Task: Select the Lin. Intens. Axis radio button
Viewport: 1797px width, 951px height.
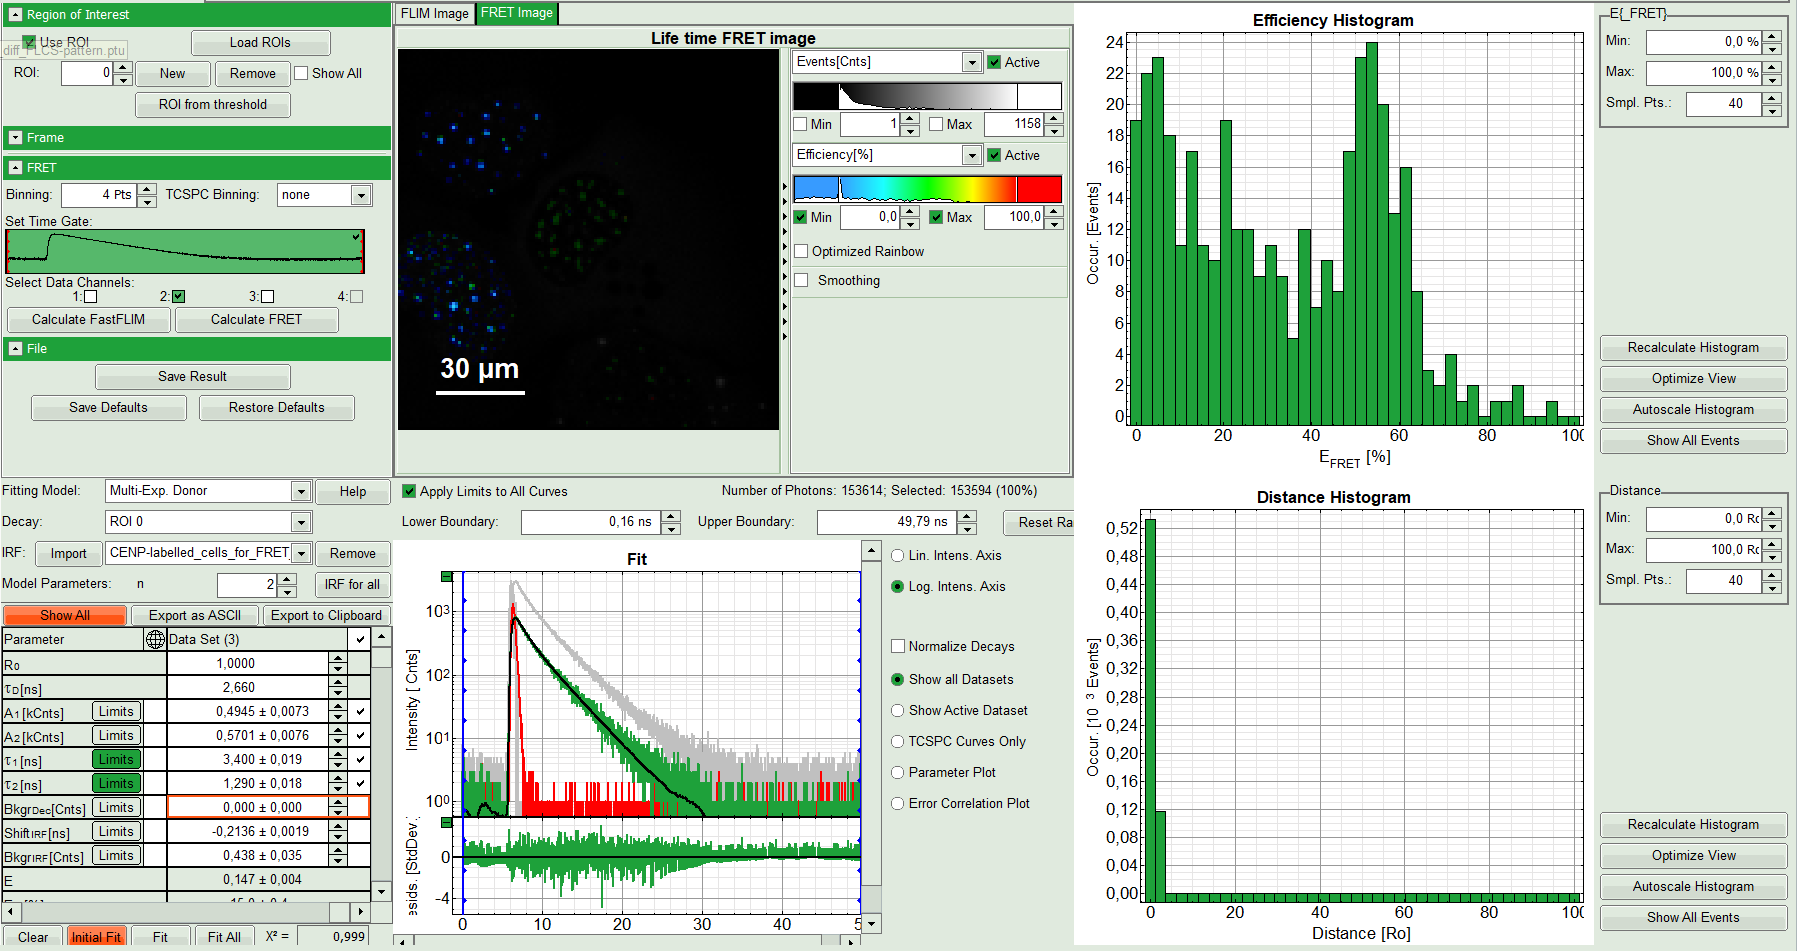Action: [898, 556]
